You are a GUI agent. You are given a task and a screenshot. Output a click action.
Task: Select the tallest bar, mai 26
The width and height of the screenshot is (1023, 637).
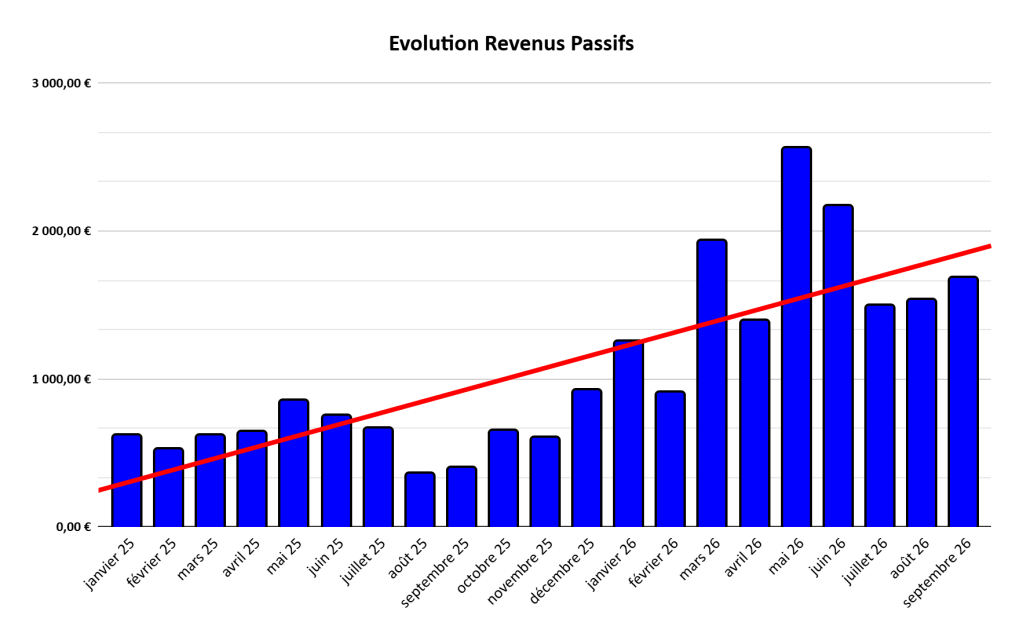[797, 337]
